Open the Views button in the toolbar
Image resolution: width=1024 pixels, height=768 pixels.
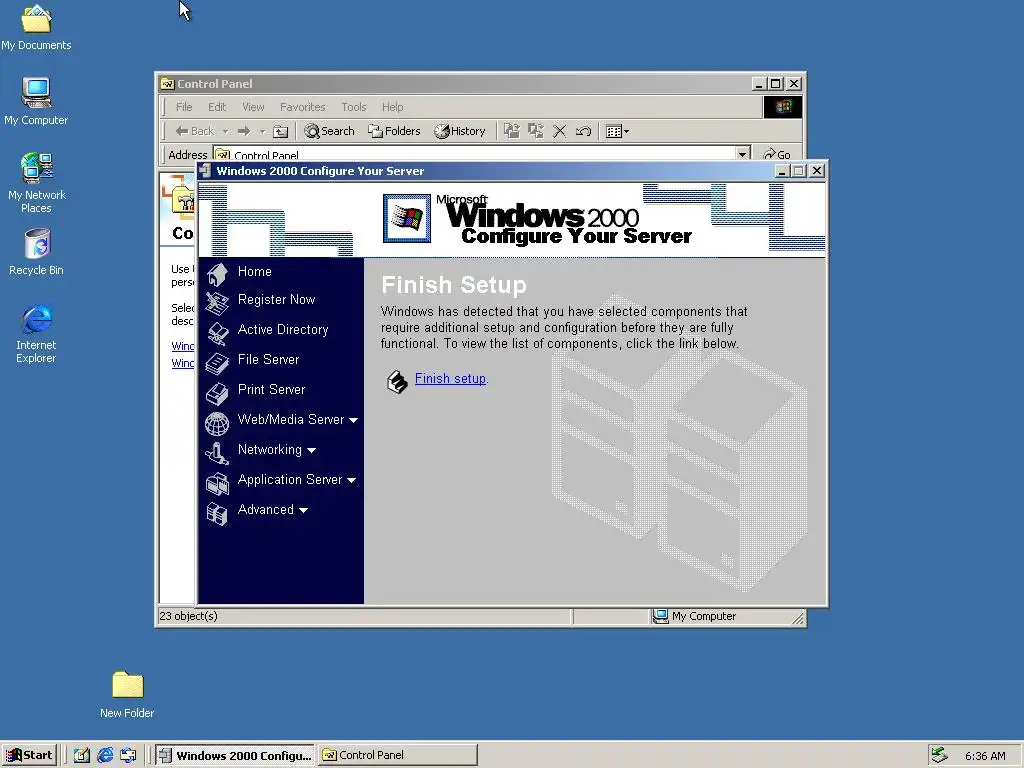[617, 131]
